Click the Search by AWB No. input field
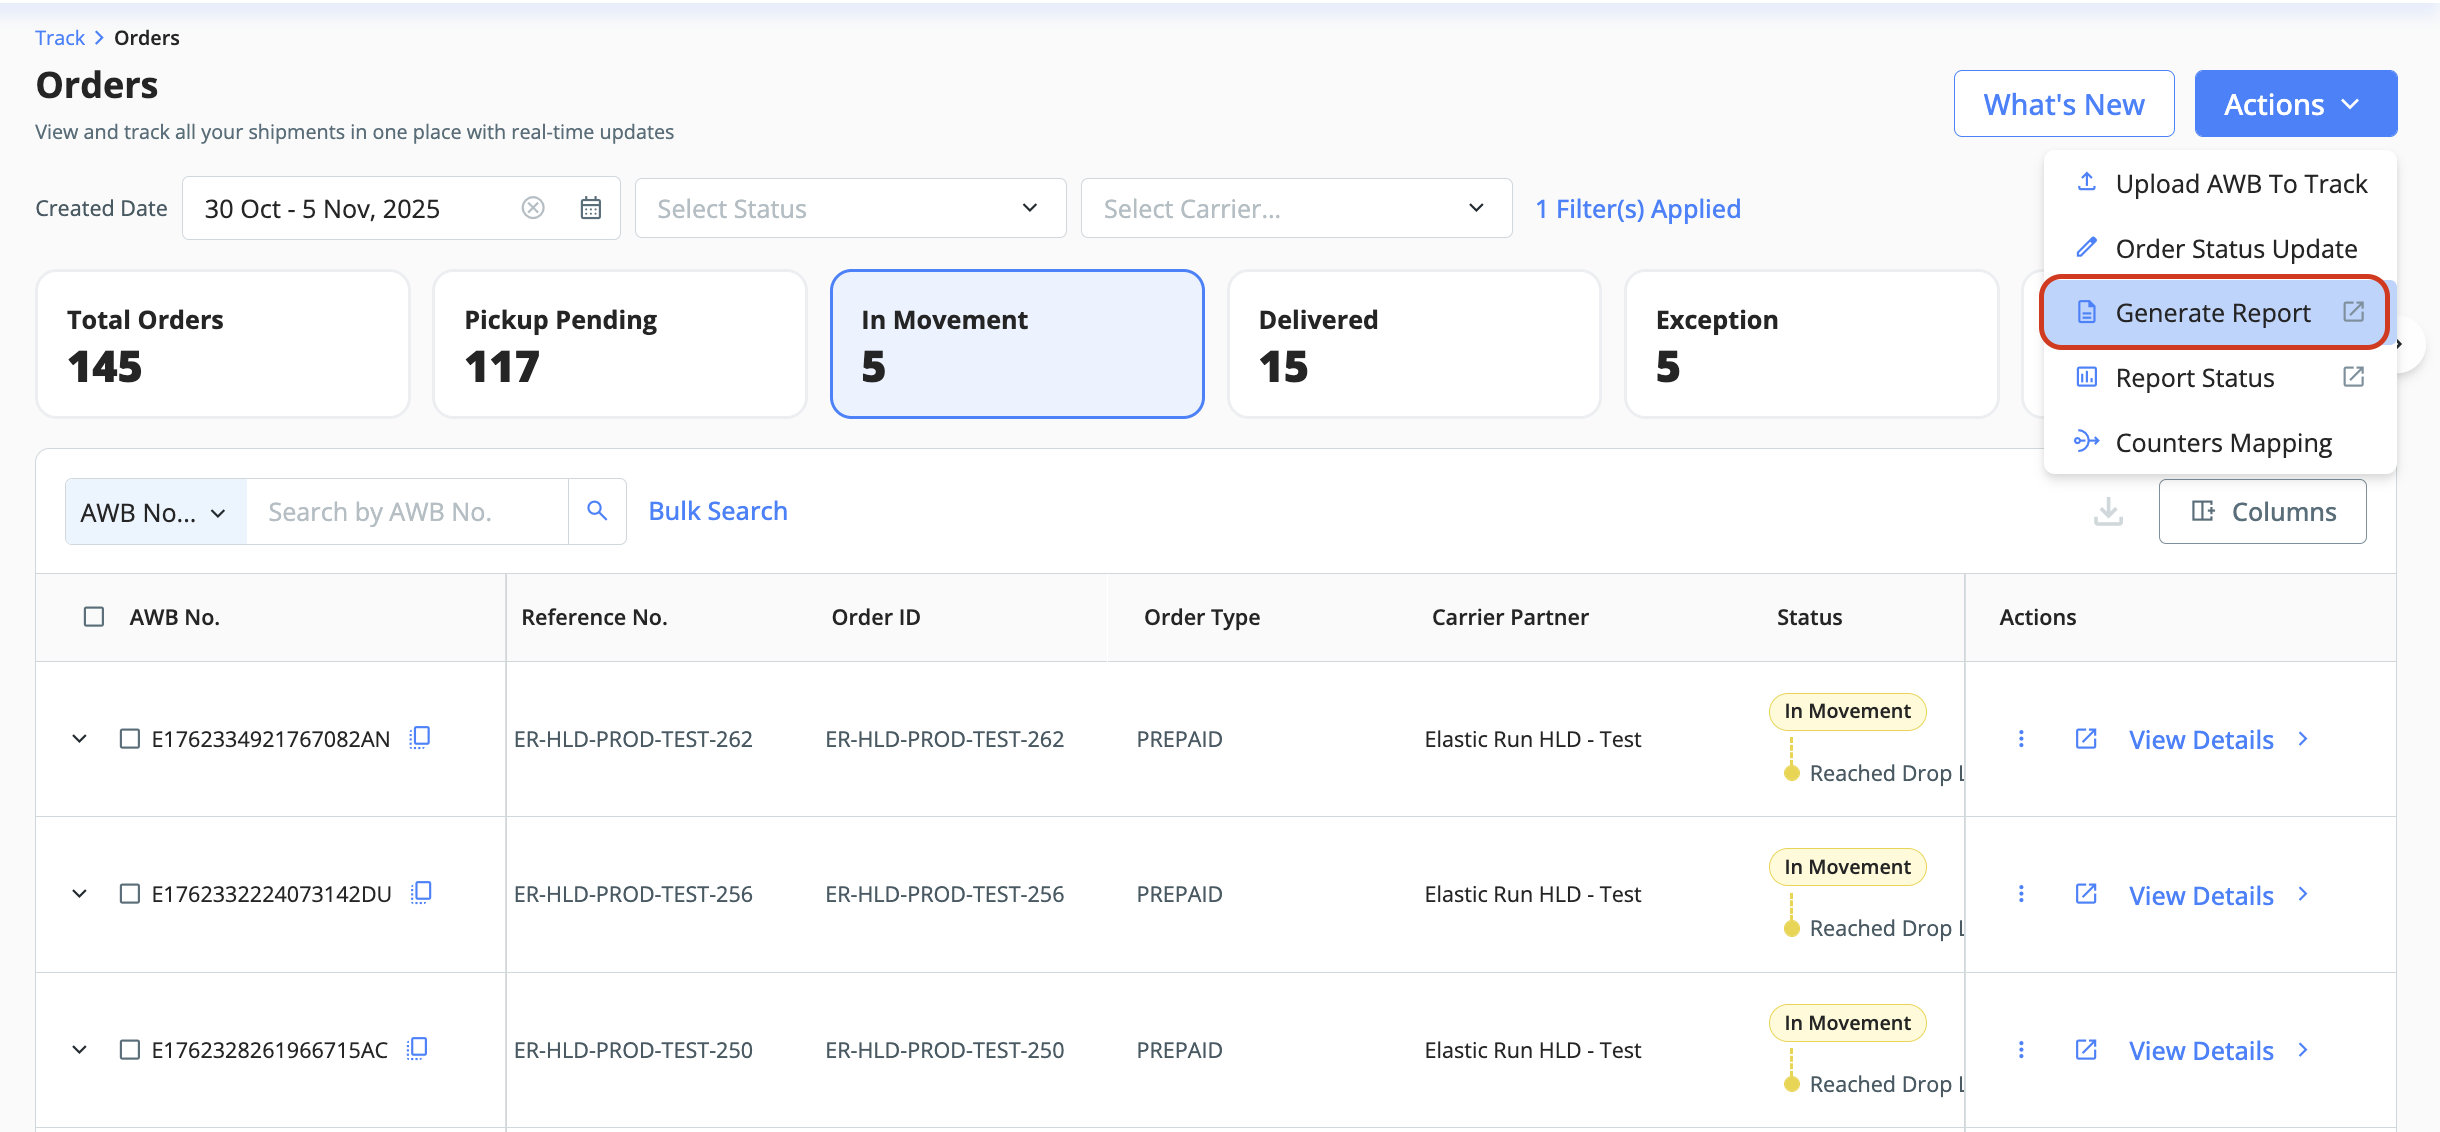The image size is (2440, 1132). point(407,512)
